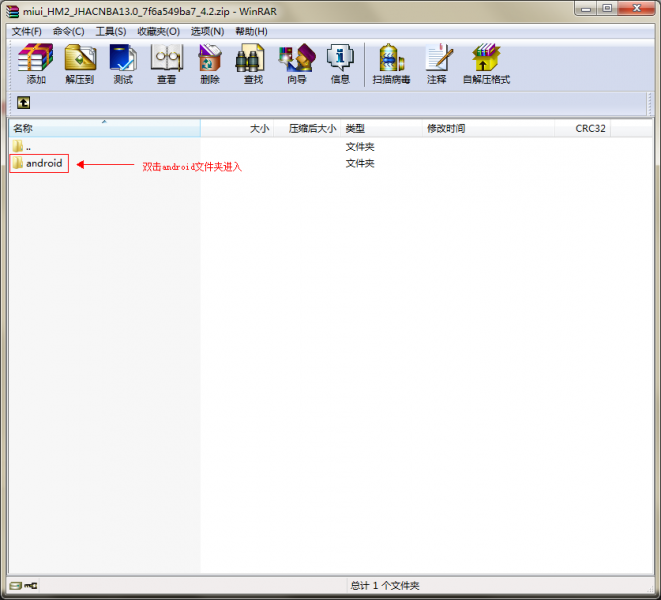Screen dimensions: 661x600
Task: Show archive Info (信息) icon
Action: tap(340, 63)
